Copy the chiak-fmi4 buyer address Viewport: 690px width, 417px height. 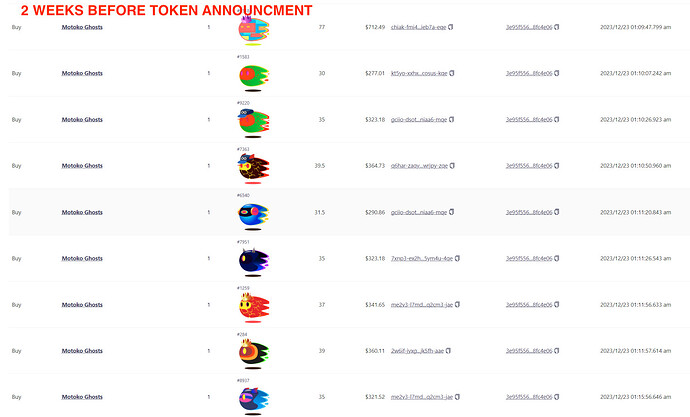pyautogui.click(x=451, y=27)
